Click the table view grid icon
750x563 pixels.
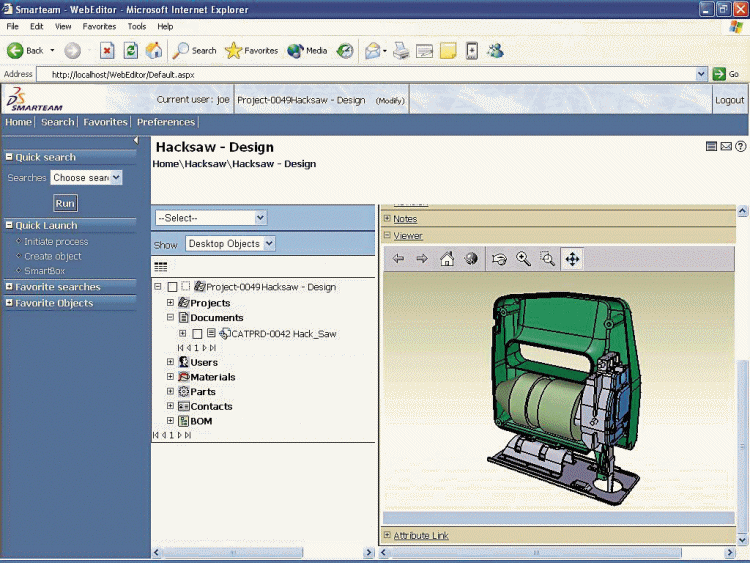(161, 266)
